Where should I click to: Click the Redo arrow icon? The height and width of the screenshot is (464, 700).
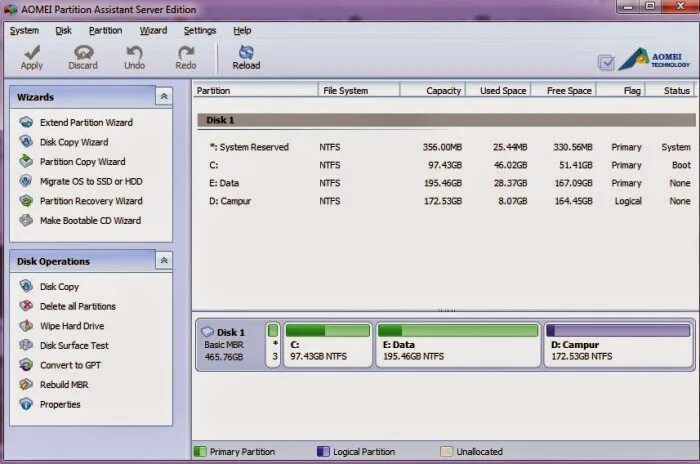tap(186, 52)
